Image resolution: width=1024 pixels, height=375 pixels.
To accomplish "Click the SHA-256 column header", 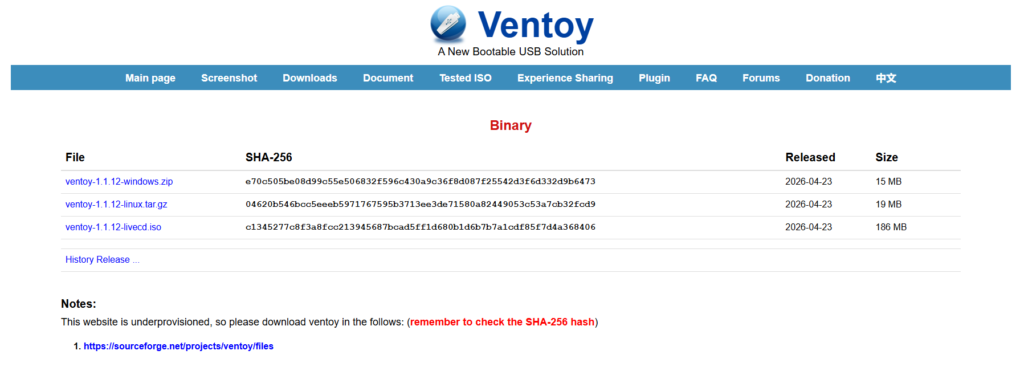I will pyautogui.click(x=268, y=157).
